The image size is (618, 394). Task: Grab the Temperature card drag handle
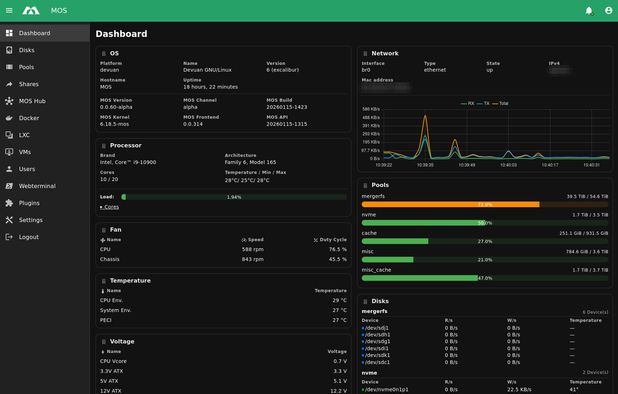tap(104, 281)
